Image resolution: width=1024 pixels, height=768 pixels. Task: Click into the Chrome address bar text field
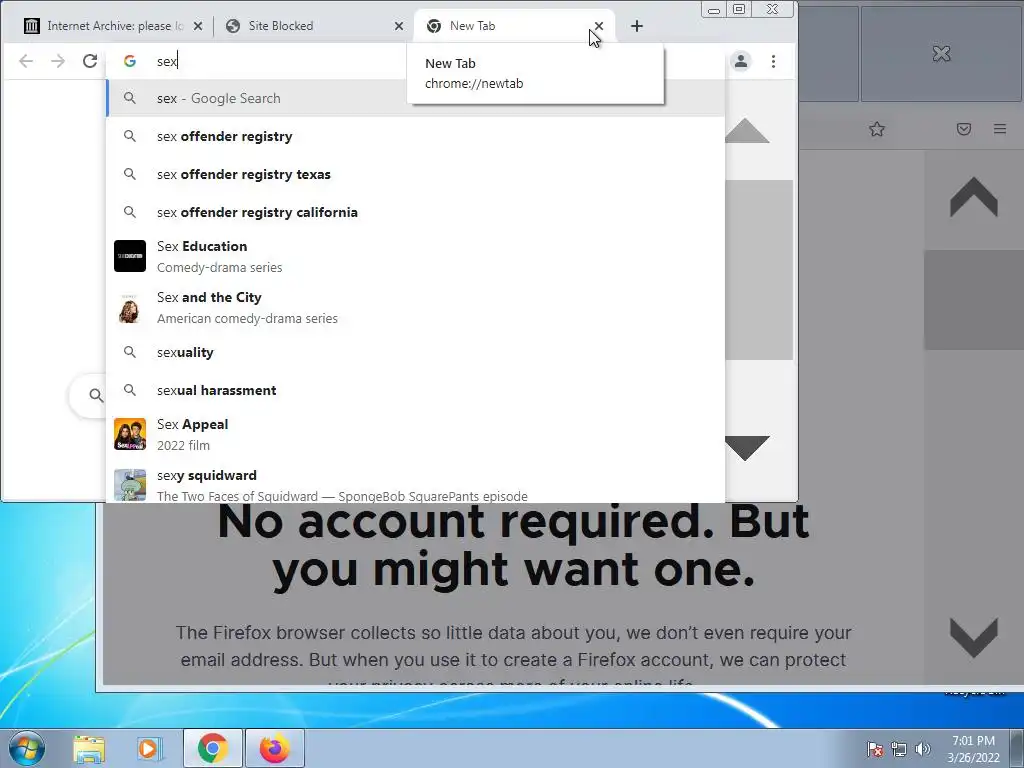281,61
